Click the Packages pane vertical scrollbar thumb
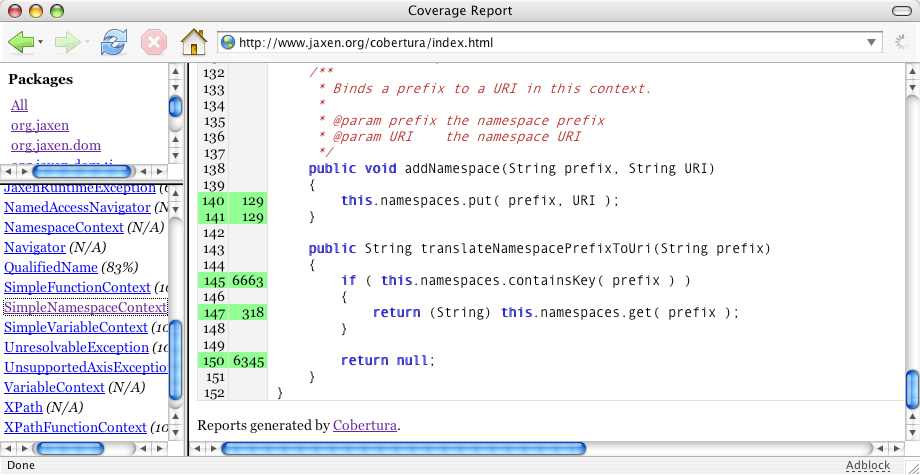Screen dimensions: 920x475 175,107
